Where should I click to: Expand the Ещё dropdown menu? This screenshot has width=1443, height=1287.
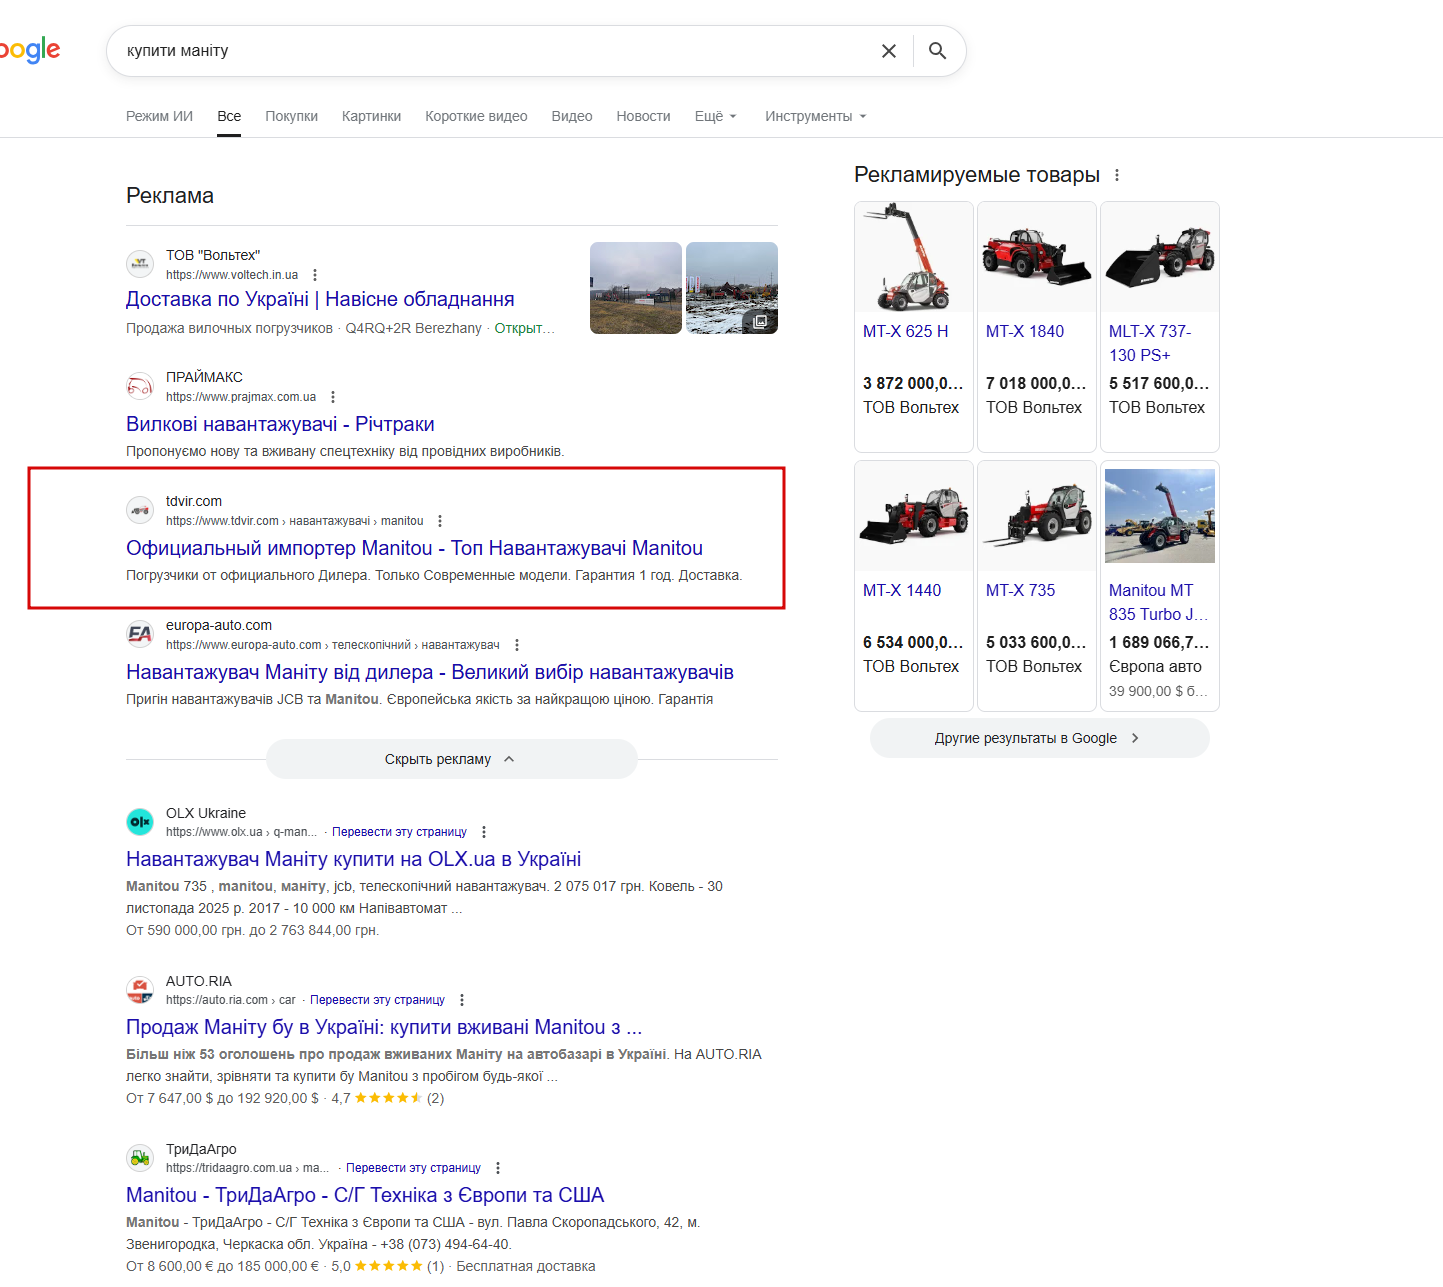pos(716,116)
